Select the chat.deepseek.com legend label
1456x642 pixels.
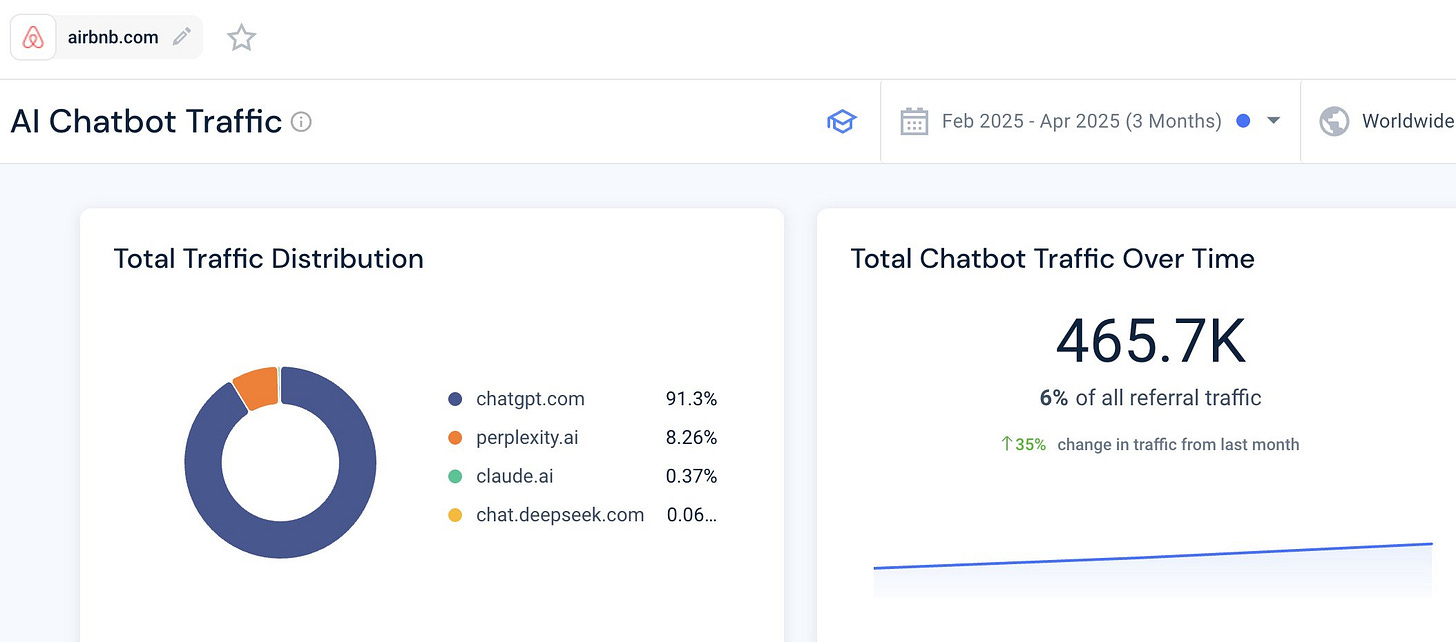click(560, 516)
